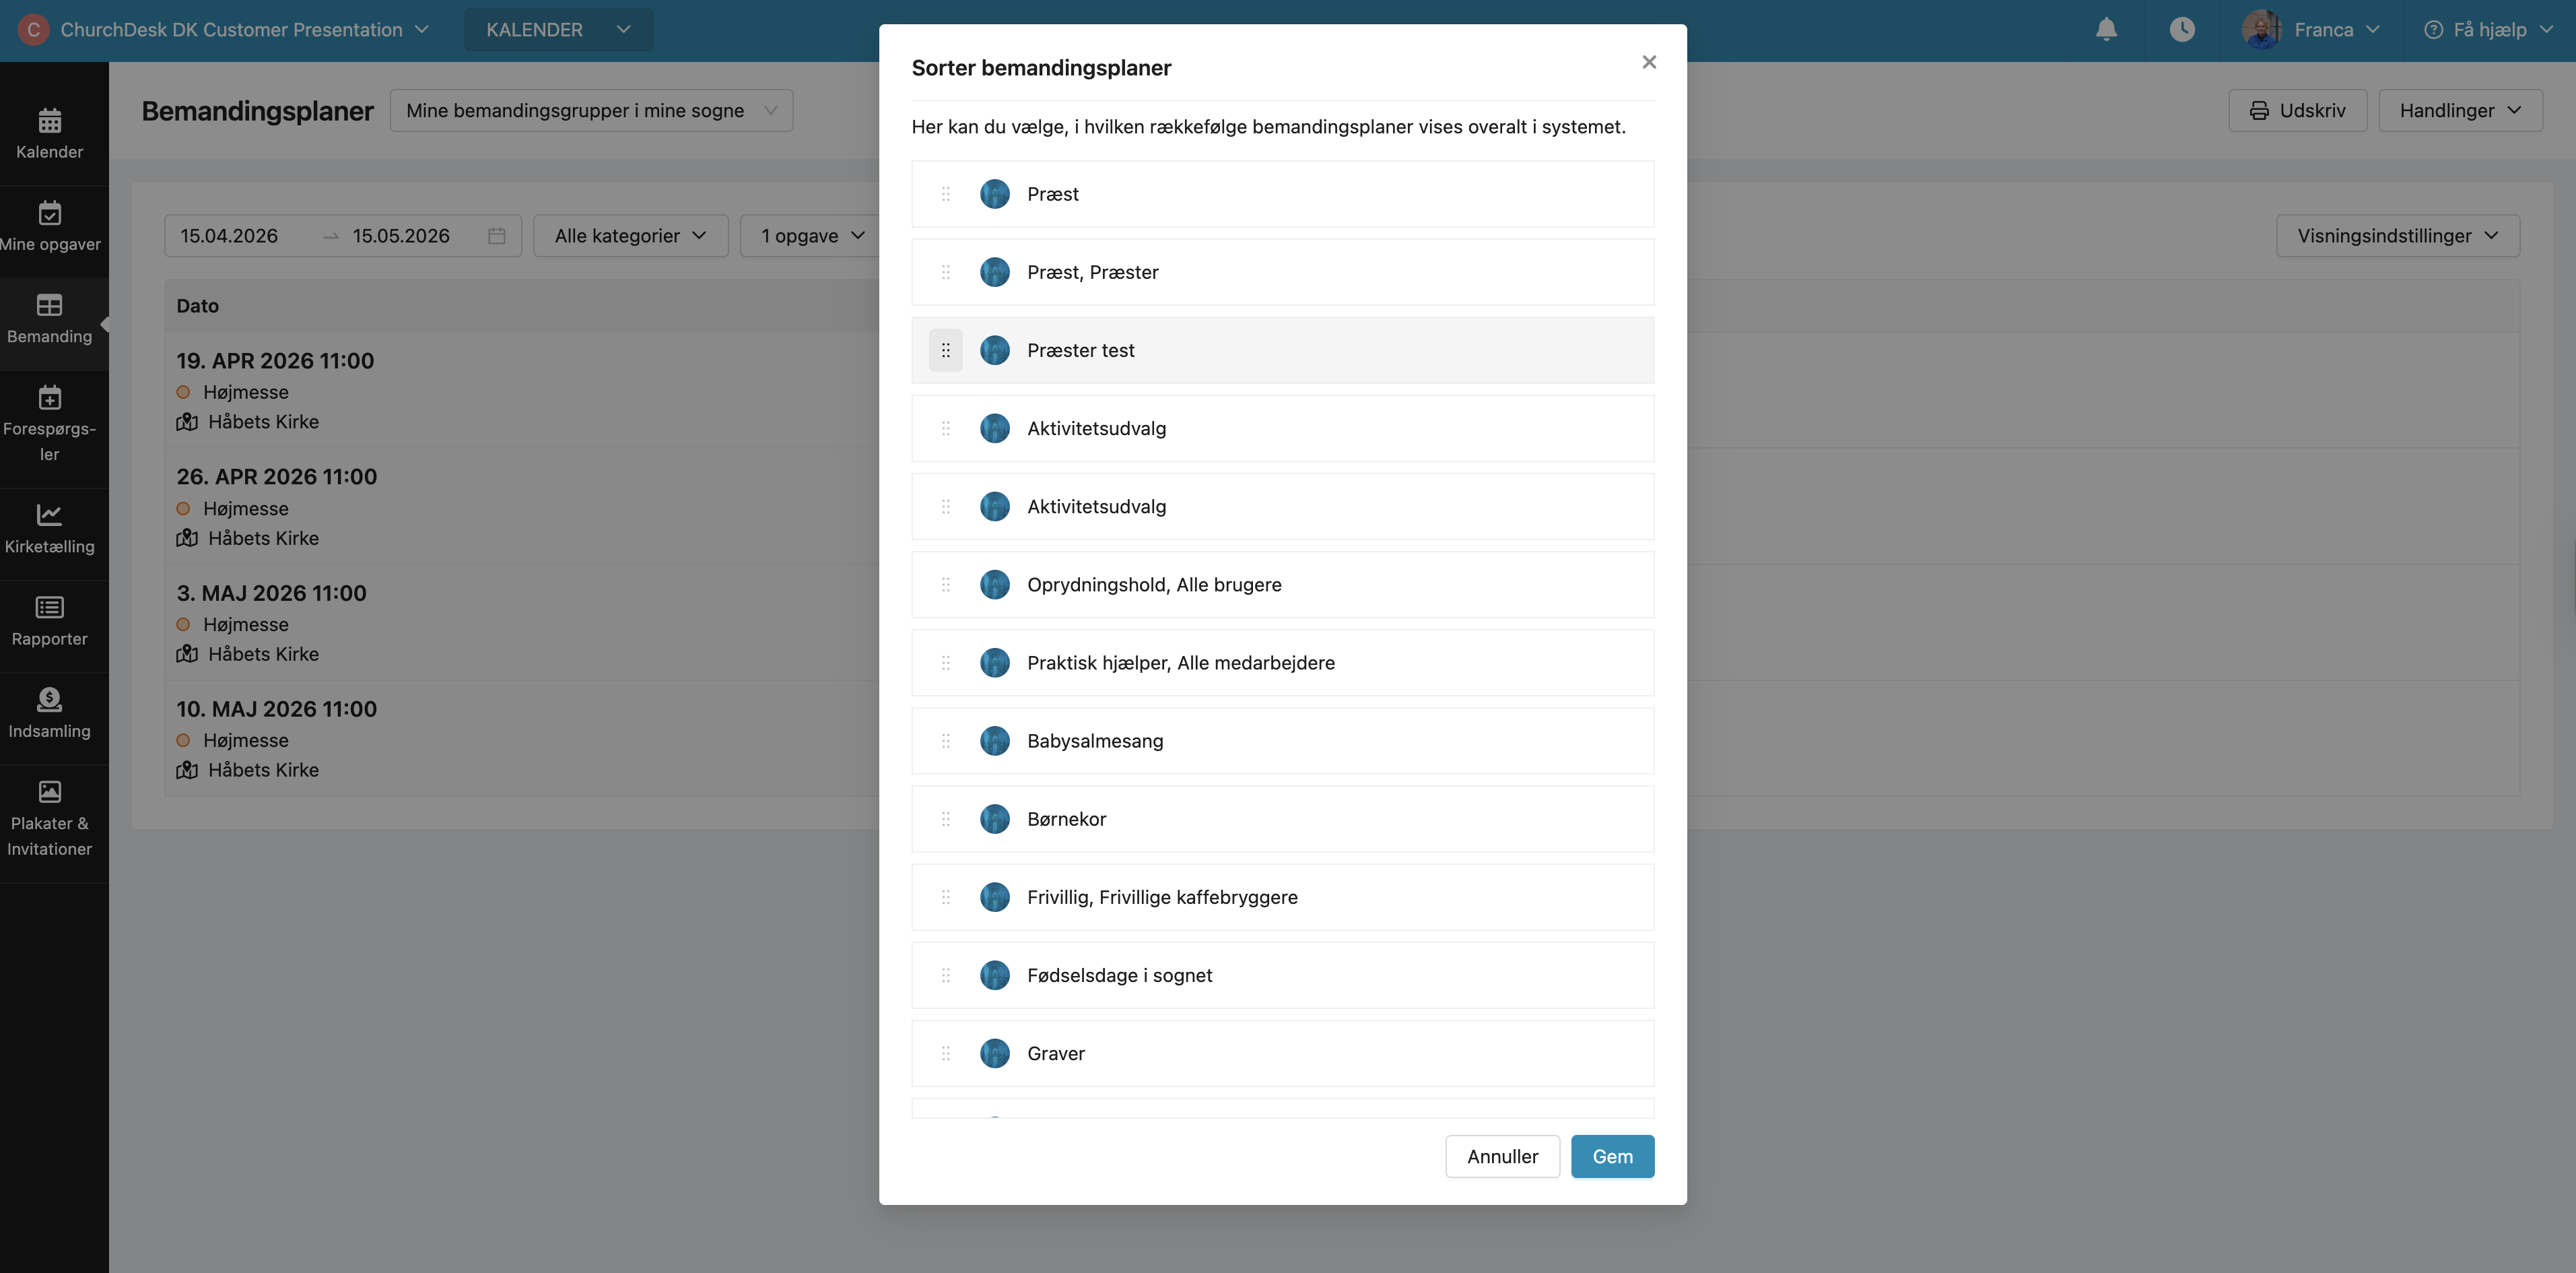2576x1273 pixels.
Task: Open the Alle kategorier dropdown
Action: [x=630, y=235]
